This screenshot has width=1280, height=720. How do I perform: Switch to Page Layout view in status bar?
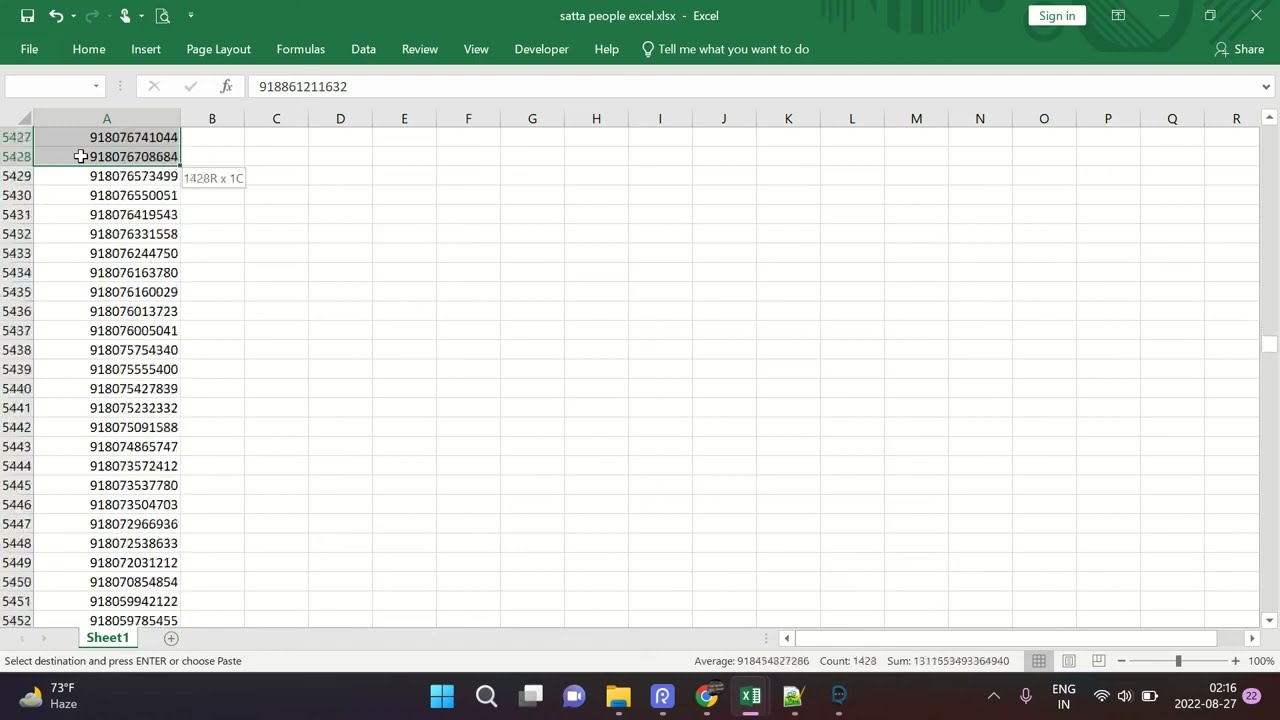pos(1069,661)
